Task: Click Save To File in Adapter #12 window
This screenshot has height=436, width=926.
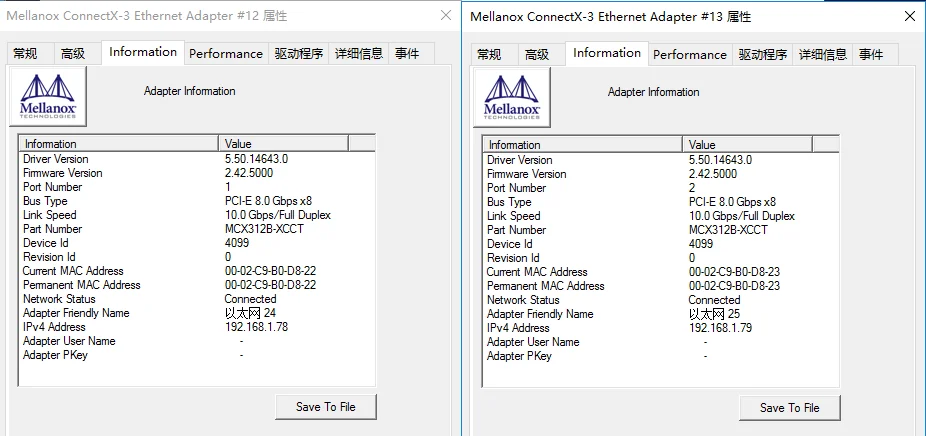Action: tap(326, 406)
